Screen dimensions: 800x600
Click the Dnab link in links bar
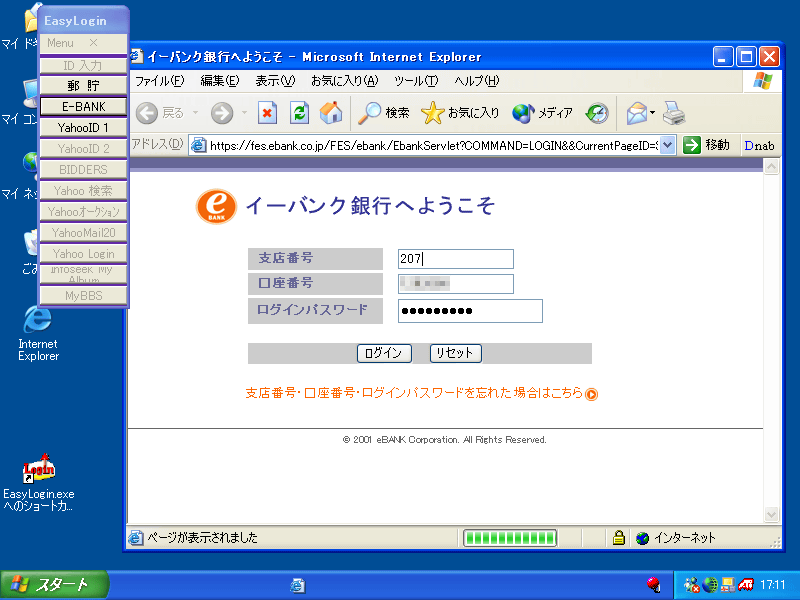coord(759,145)
